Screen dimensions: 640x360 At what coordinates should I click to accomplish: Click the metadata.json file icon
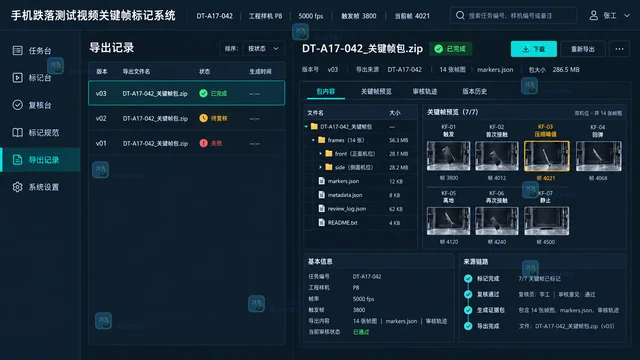click(322, 195)
